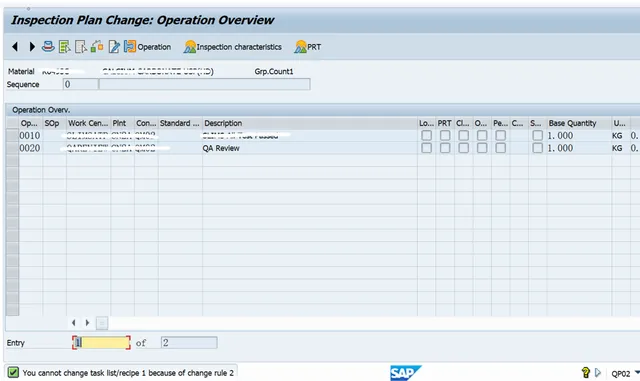
Task: Open the Operation details button
Action: pyautogui.click(x=147, y=47)
